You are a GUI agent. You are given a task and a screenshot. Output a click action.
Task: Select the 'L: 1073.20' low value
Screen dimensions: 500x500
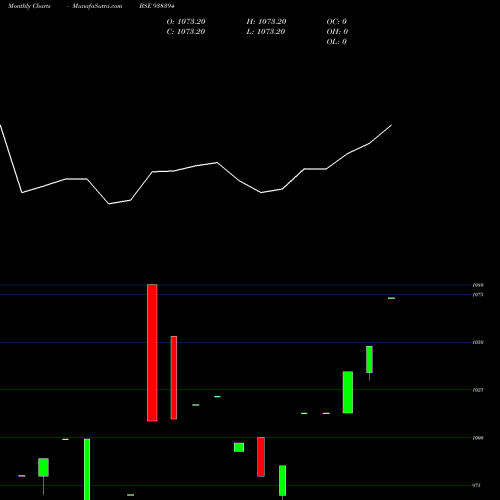[266, 32]
